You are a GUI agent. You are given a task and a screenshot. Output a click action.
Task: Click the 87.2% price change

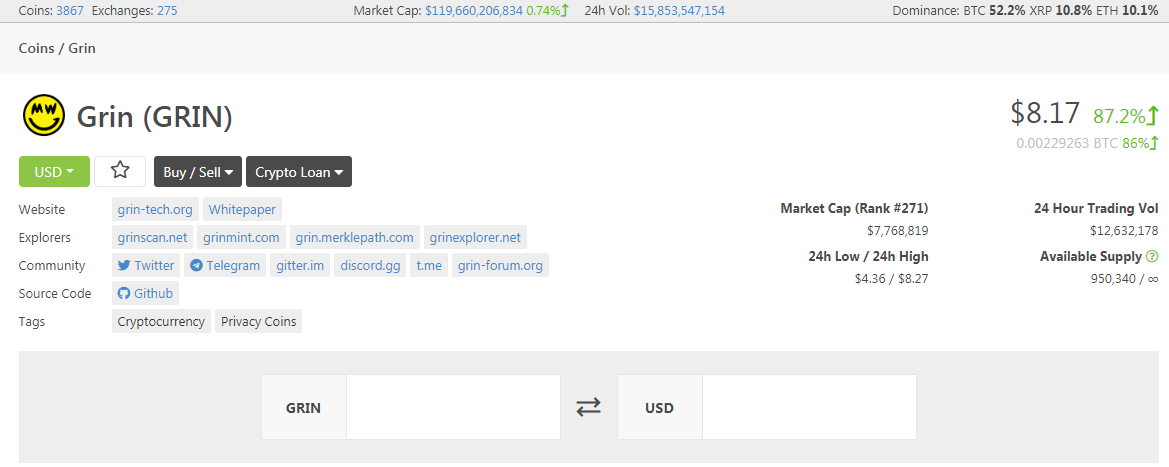pyautogui.click(x=1126, y=116)
